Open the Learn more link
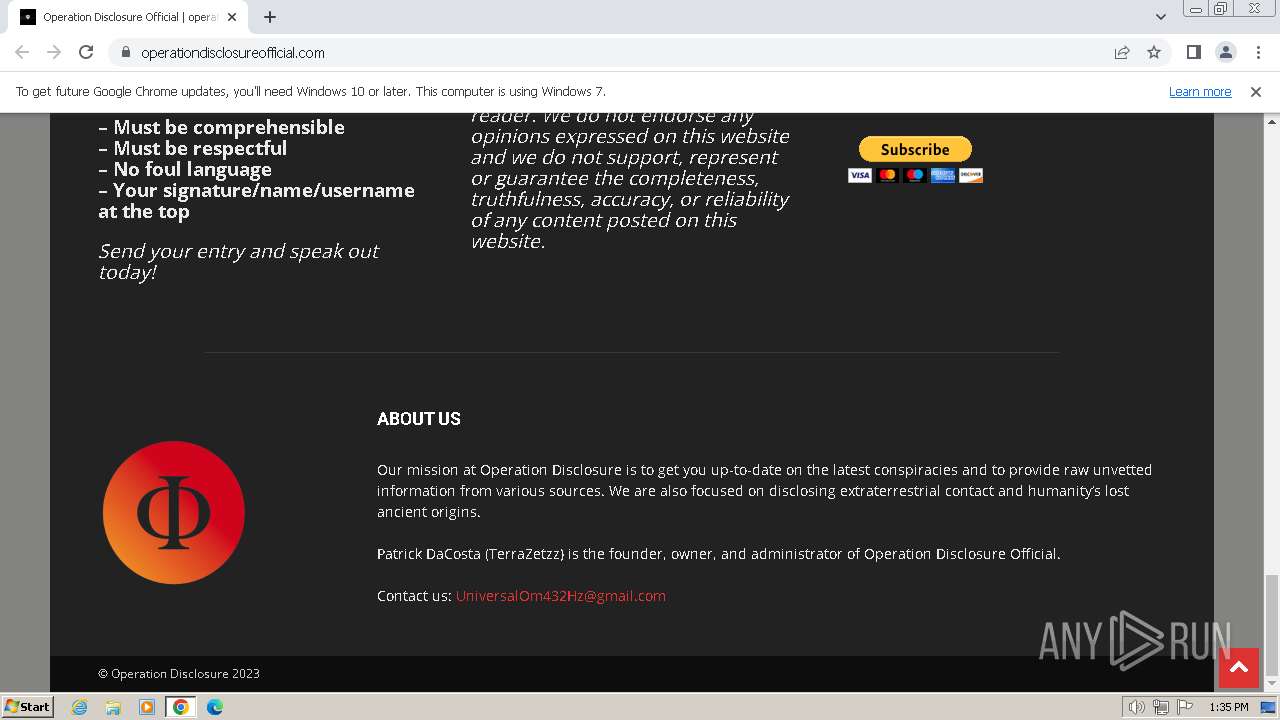Viewport: 1280px width, 720px height. coord(1200,92)
